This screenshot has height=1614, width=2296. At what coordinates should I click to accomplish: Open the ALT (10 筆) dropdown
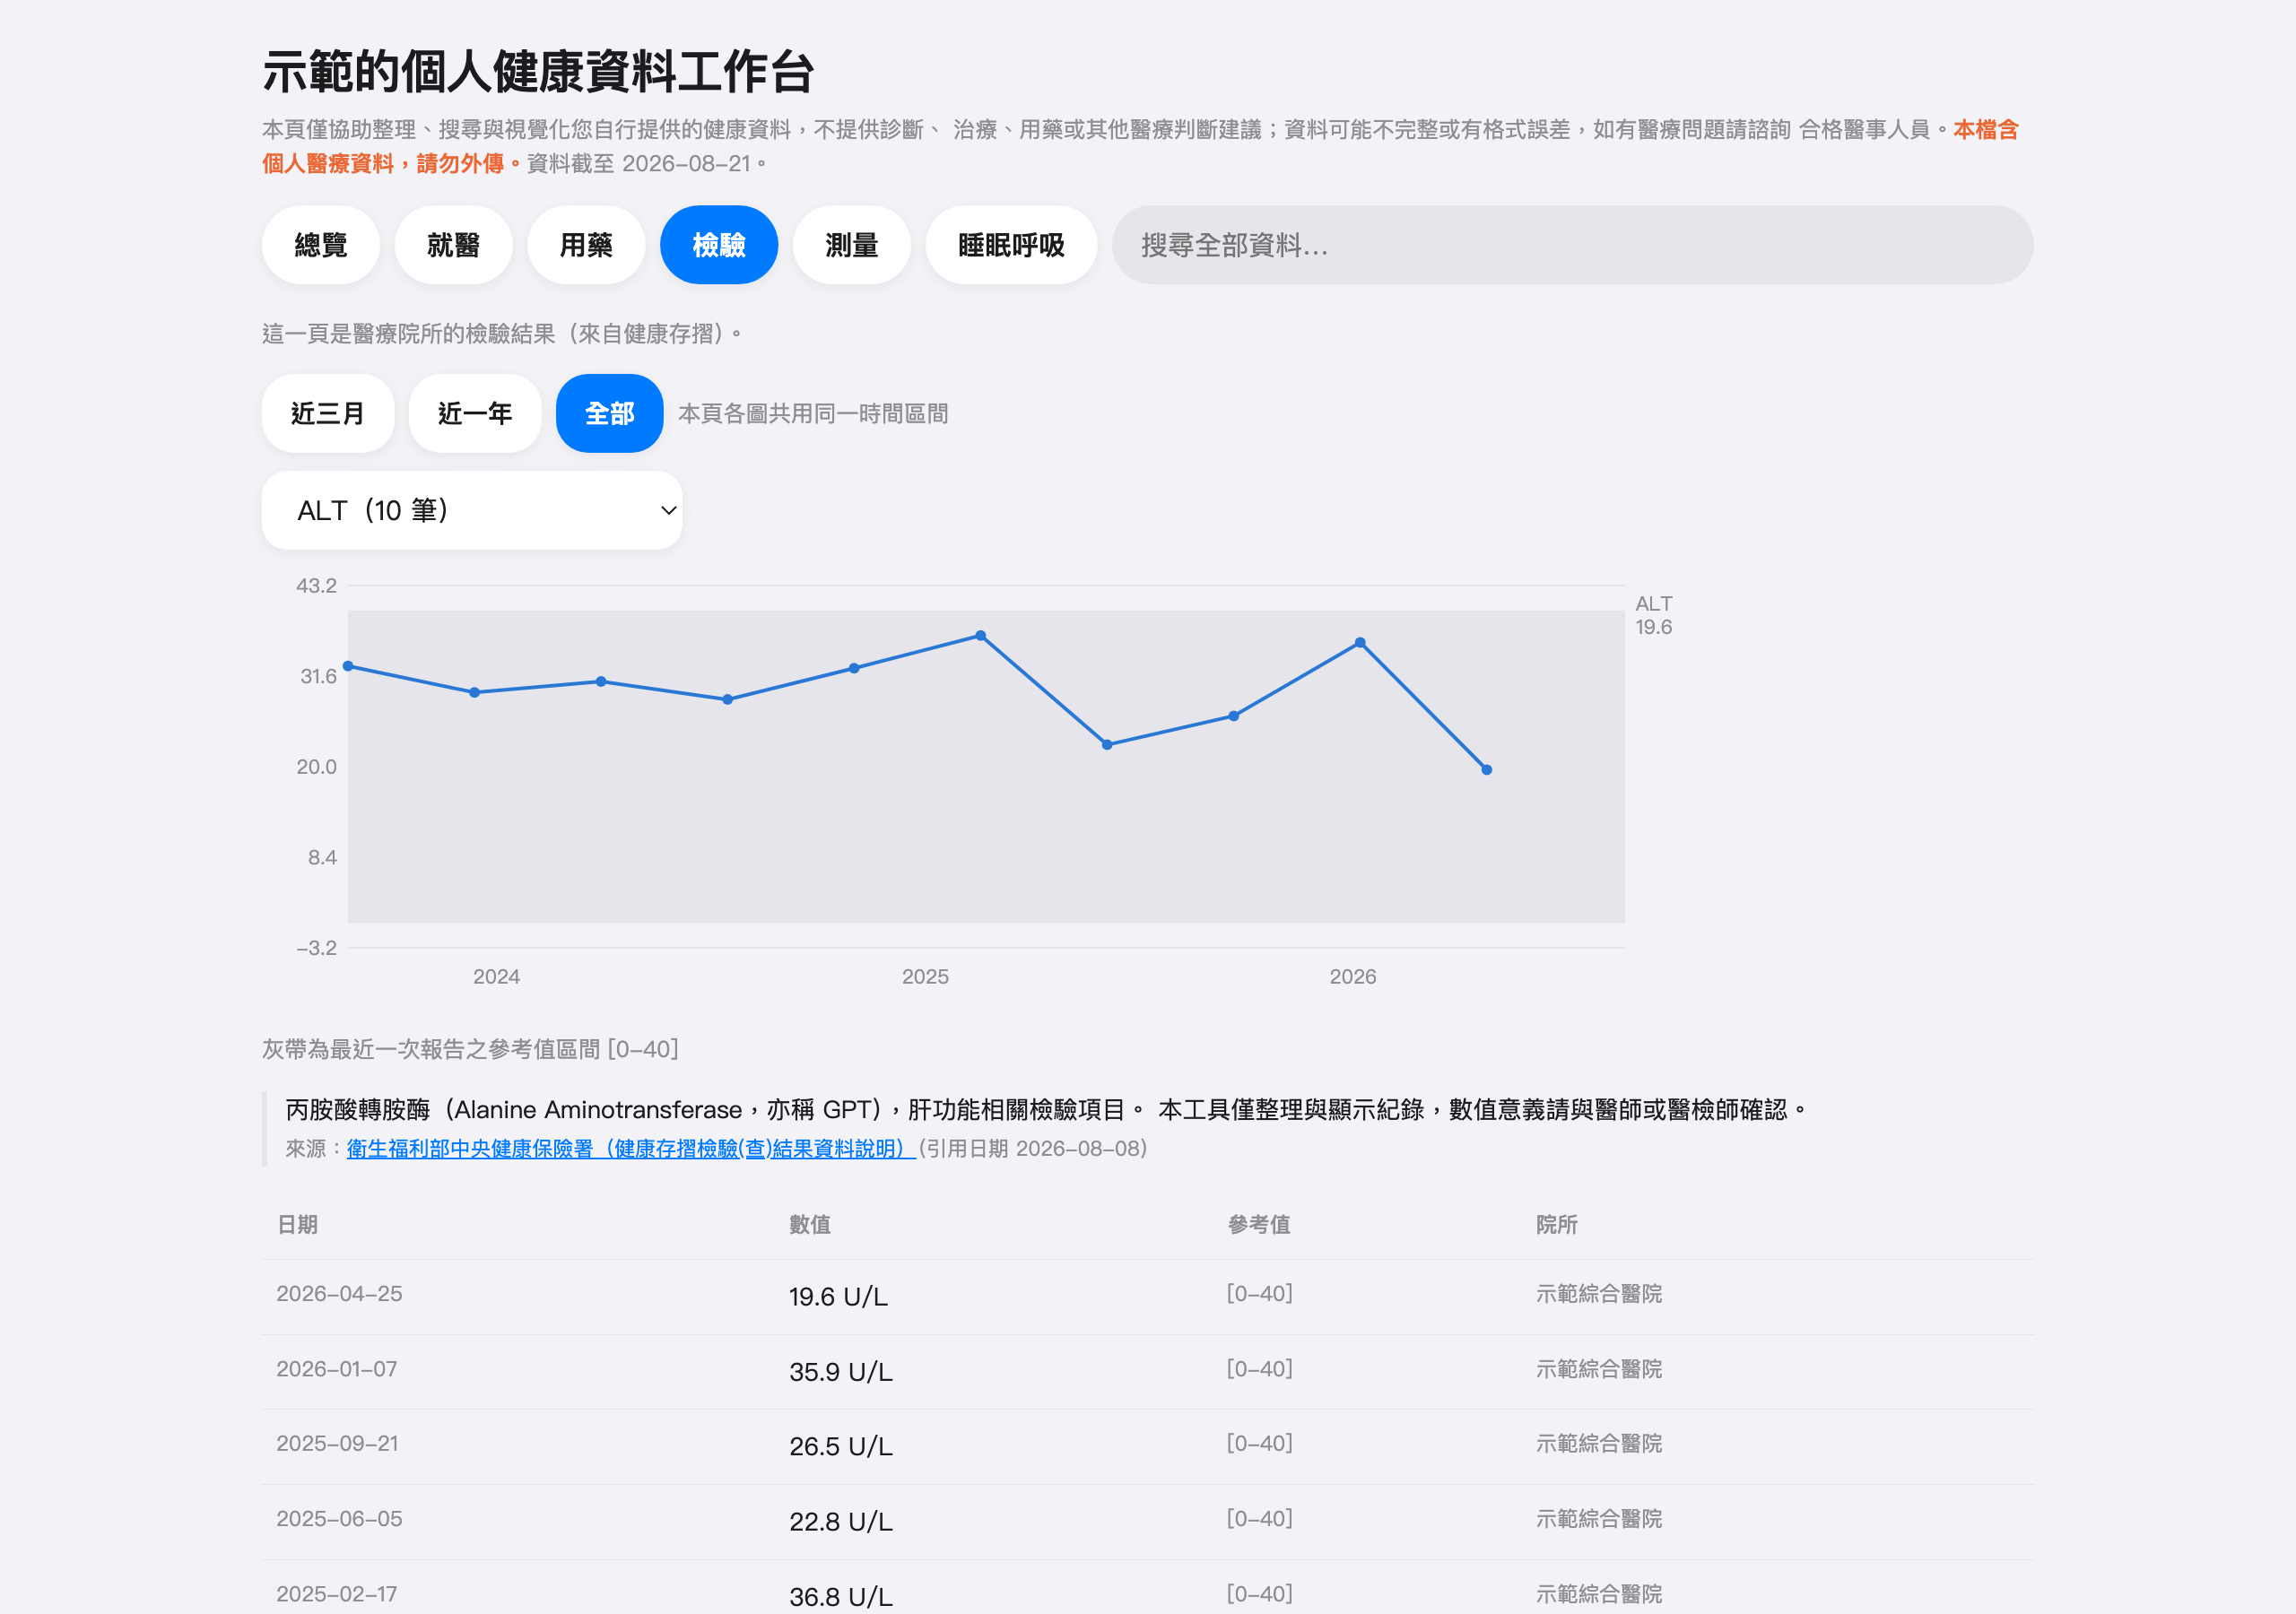coord(472,510)
